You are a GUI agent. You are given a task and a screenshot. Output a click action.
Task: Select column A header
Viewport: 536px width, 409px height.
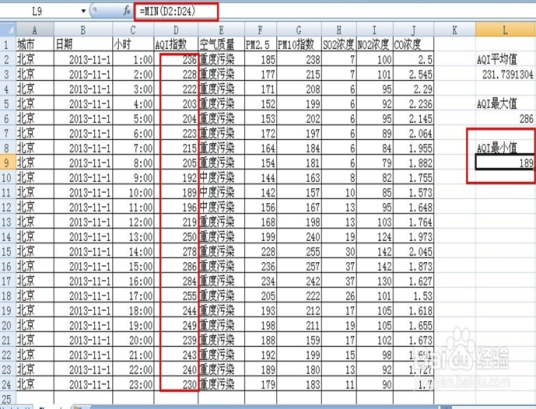click(x=35, y=30)
